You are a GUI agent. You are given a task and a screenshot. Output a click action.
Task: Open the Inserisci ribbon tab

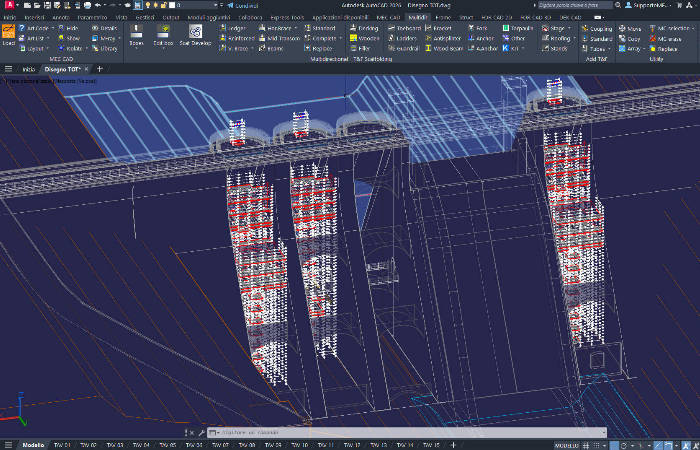(x=34, y=17)
